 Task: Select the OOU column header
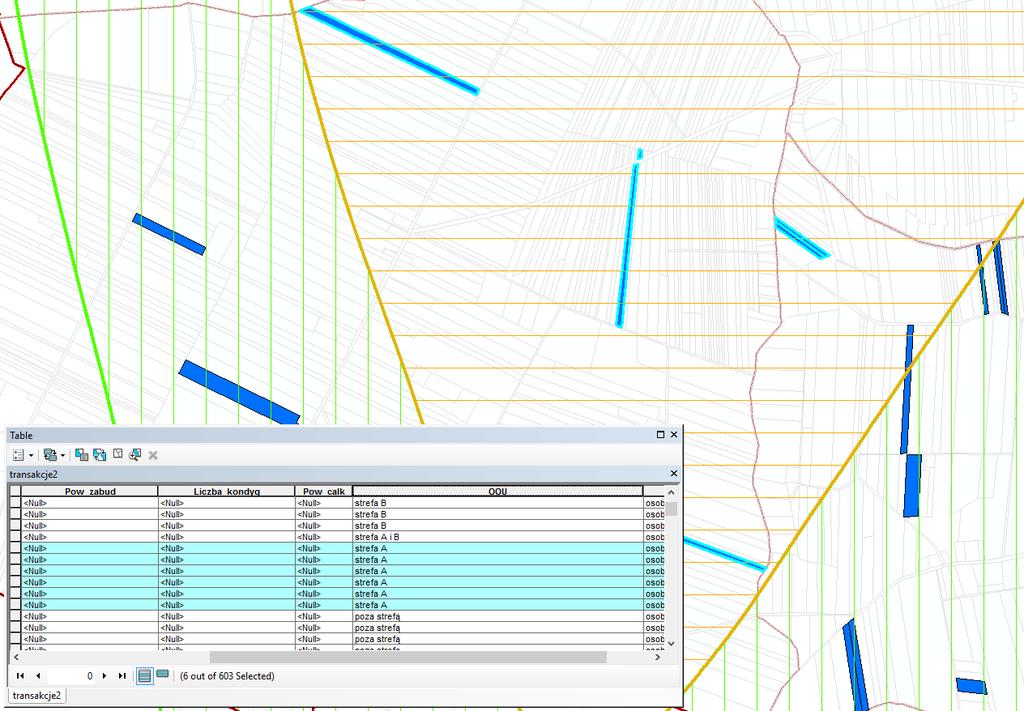pyautogui.click(x=498, y=491)
